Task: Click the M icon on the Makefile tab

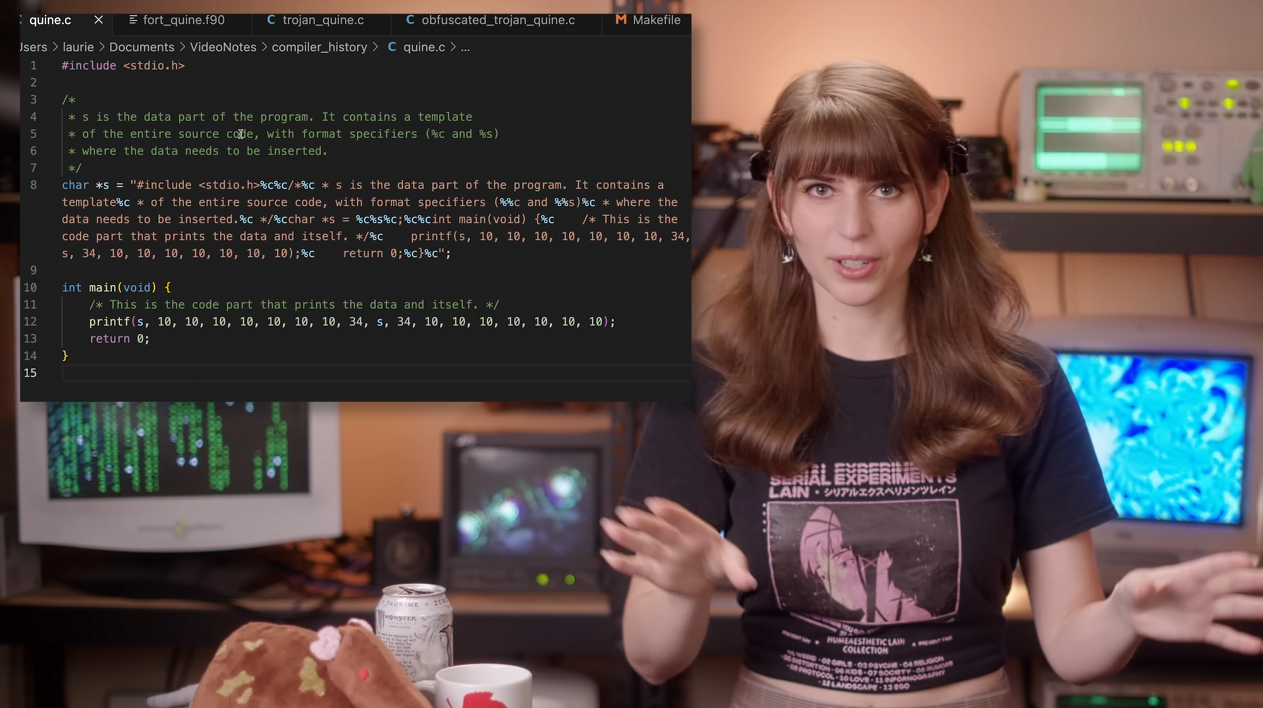Action: pyautogui.click(x=621, y=20)
